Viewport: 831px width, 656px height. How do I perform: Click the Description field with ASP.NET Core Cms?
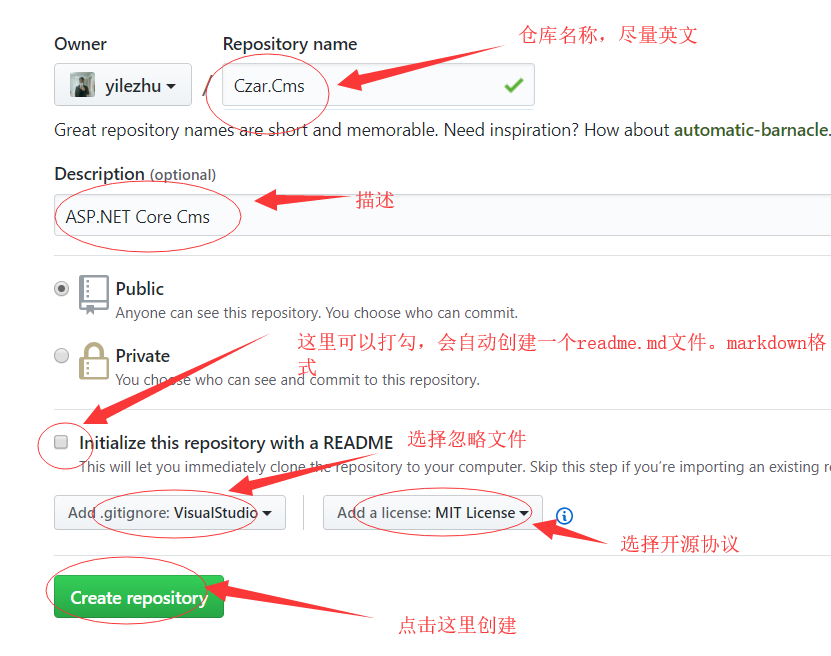[443, 216]
